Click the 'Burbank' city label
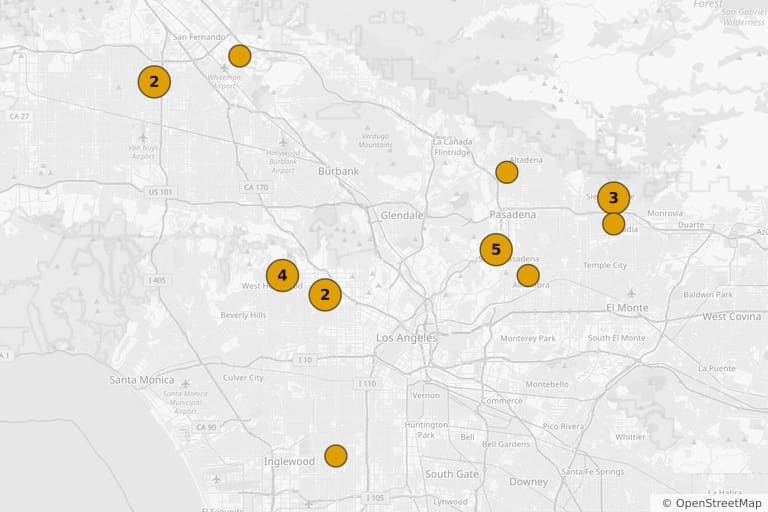The width and height of the screenshot is (768, 512). (338, 171)
